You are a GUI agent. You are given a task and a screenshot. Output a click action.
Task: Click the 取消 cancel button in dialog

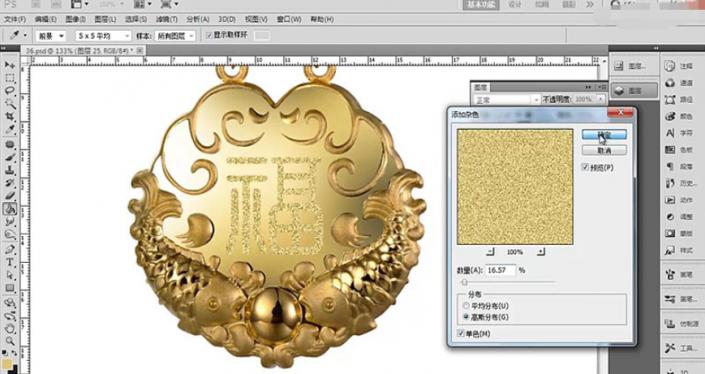pyautogui.click(x=604, y=150)
